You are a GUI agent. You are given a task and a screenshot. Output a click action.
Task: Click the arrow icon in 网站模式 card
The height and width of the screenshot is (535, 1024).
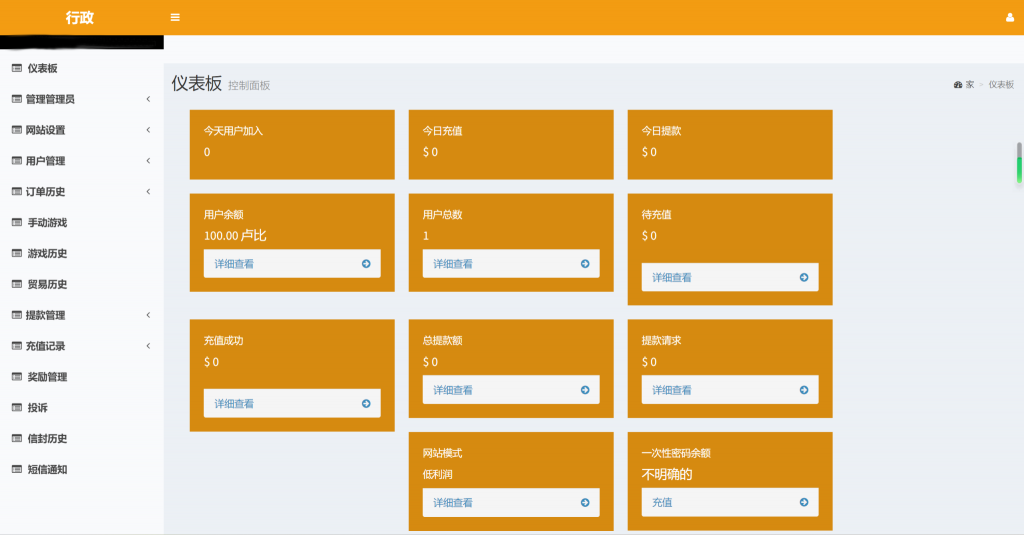[585, 503]
